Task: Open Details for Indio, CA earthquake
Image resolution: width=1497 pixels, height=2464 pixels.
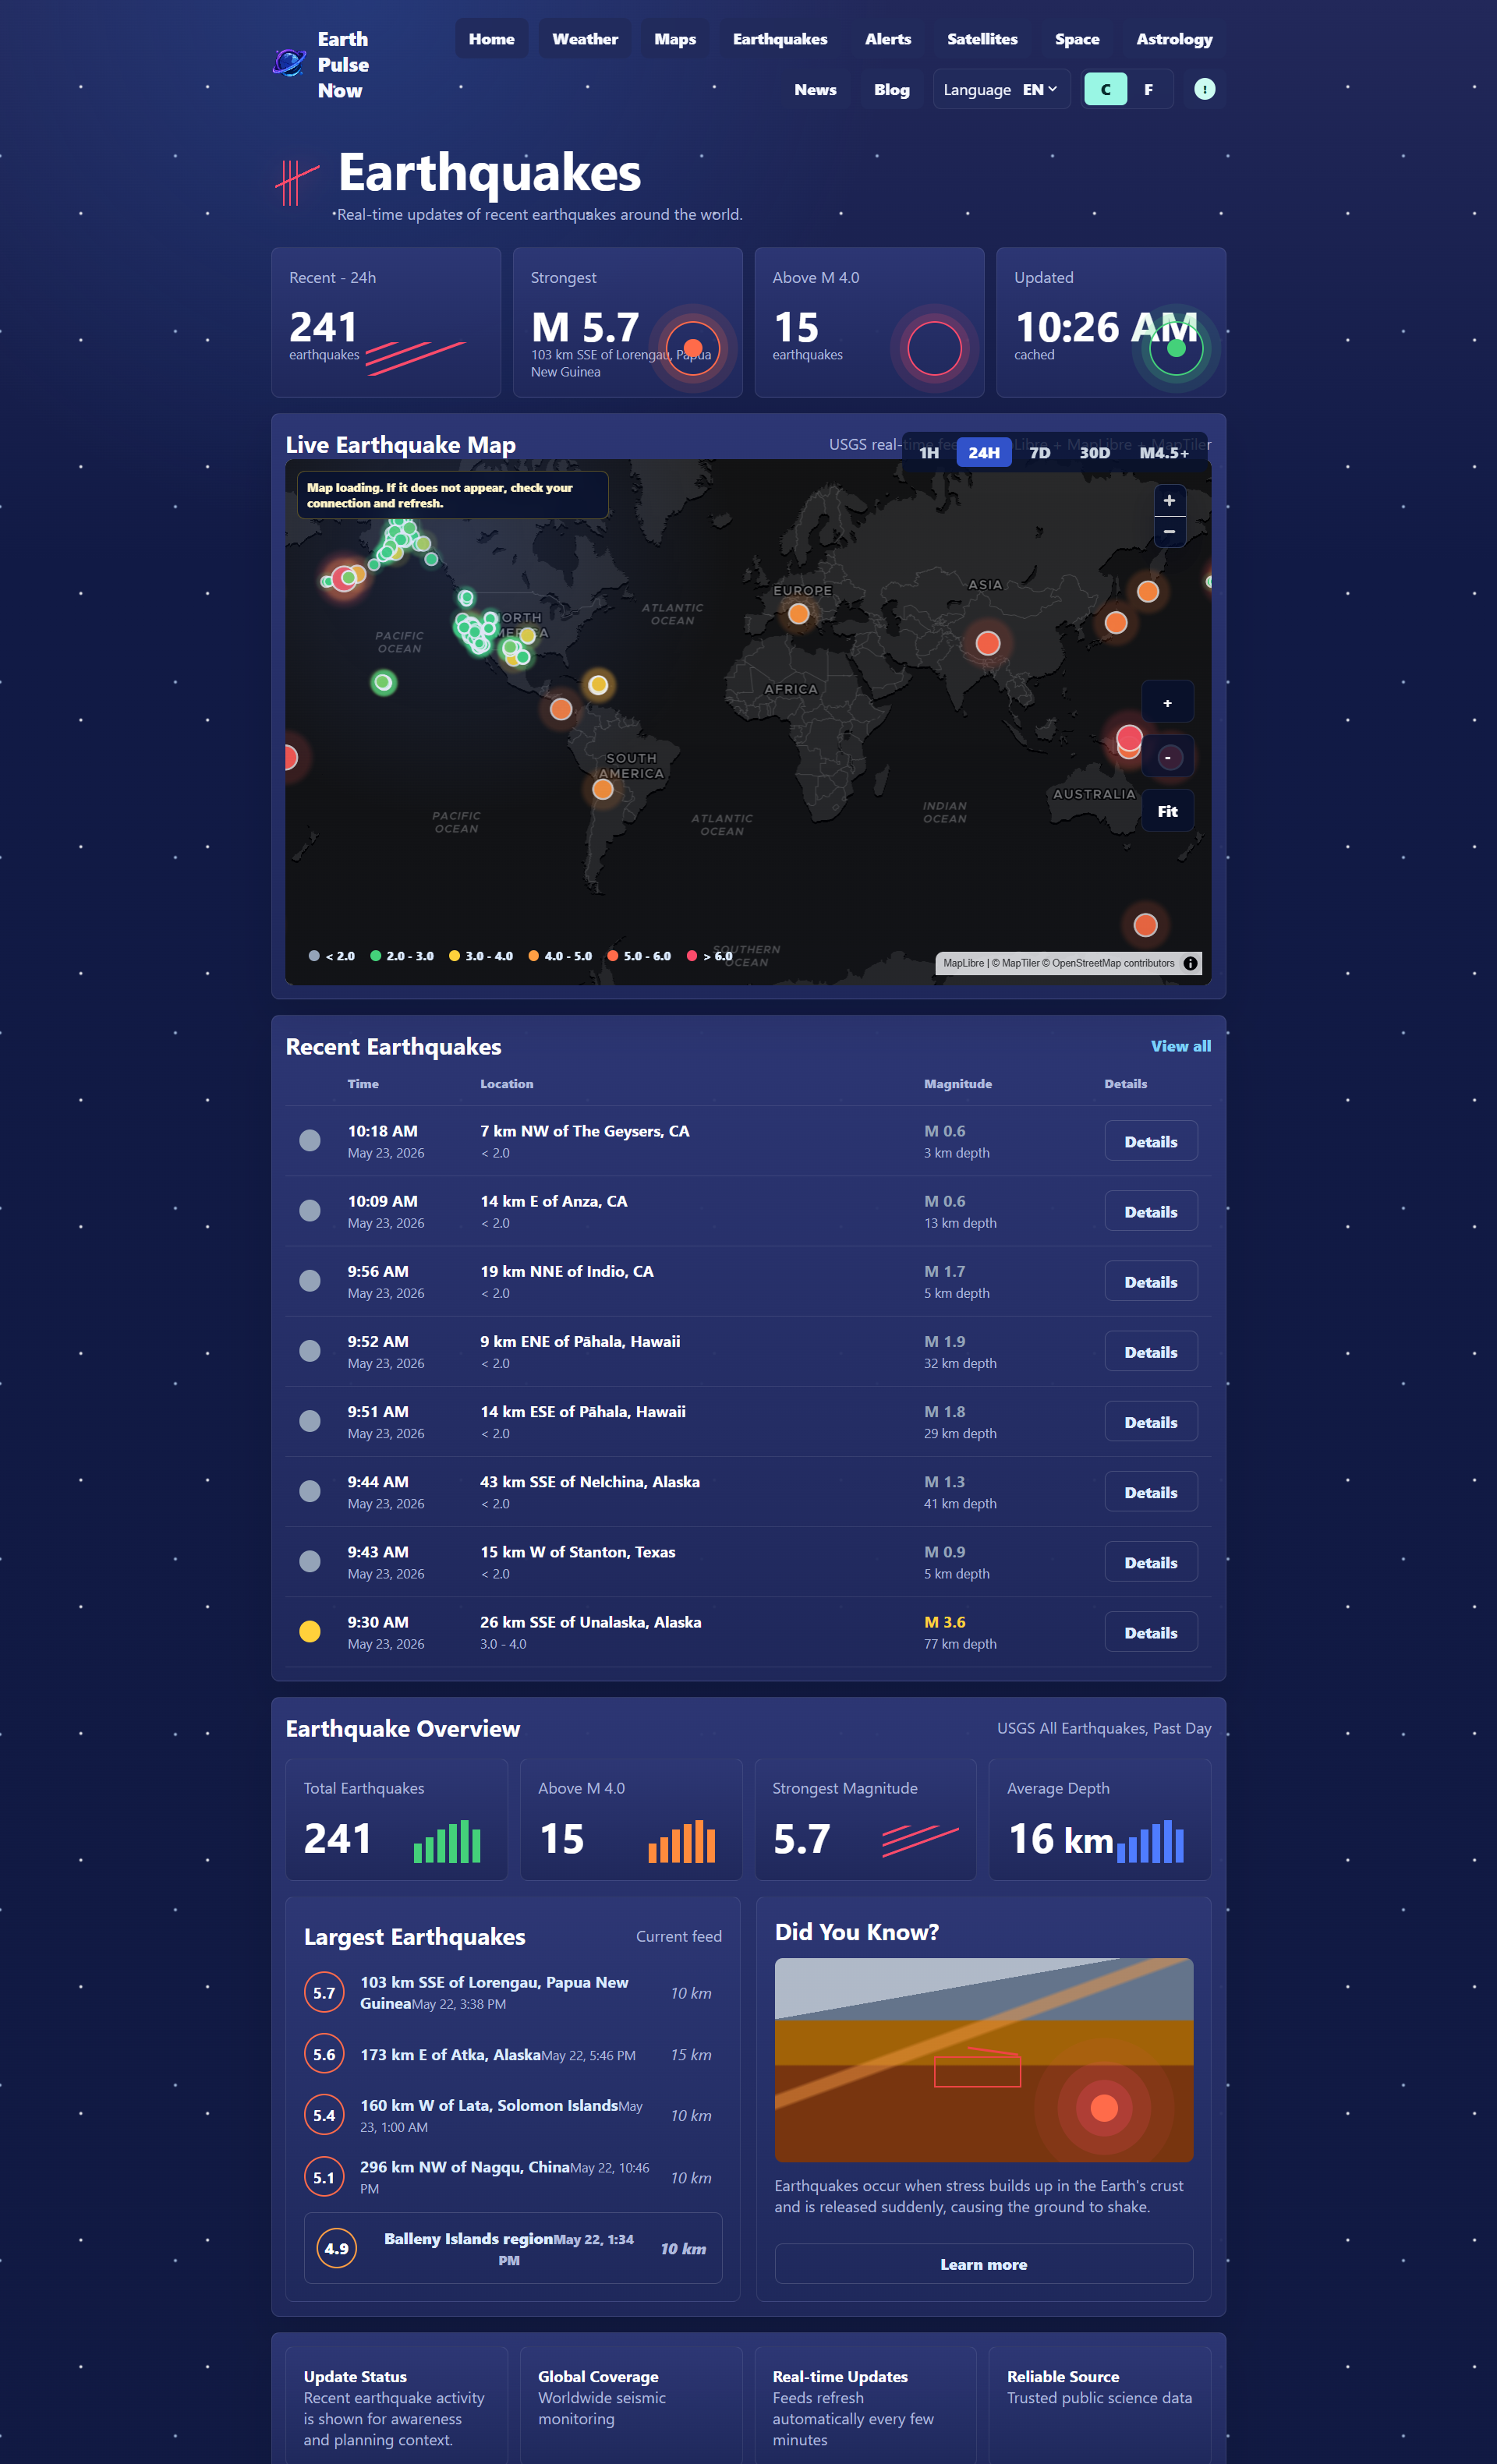Action: (1150, 1281)
